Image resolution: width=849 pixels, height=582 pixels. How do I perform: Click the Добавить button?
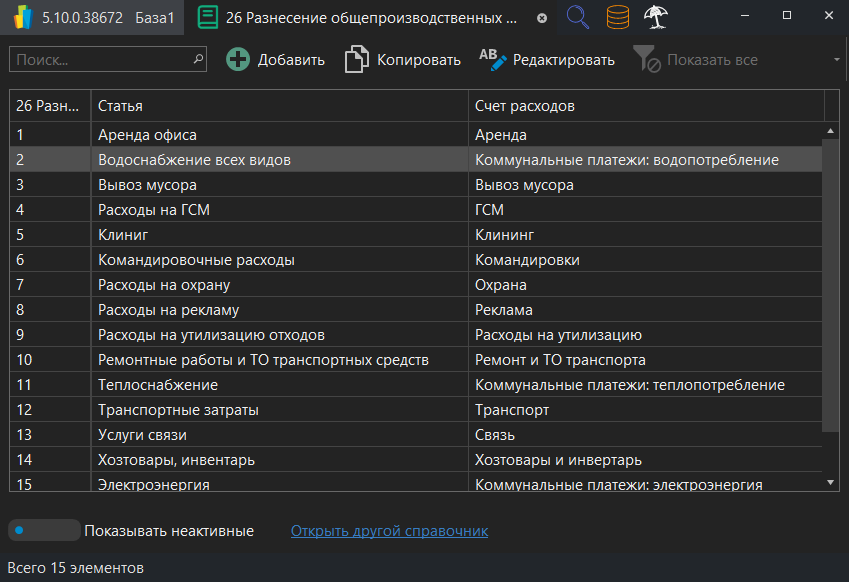click(275, 59)
